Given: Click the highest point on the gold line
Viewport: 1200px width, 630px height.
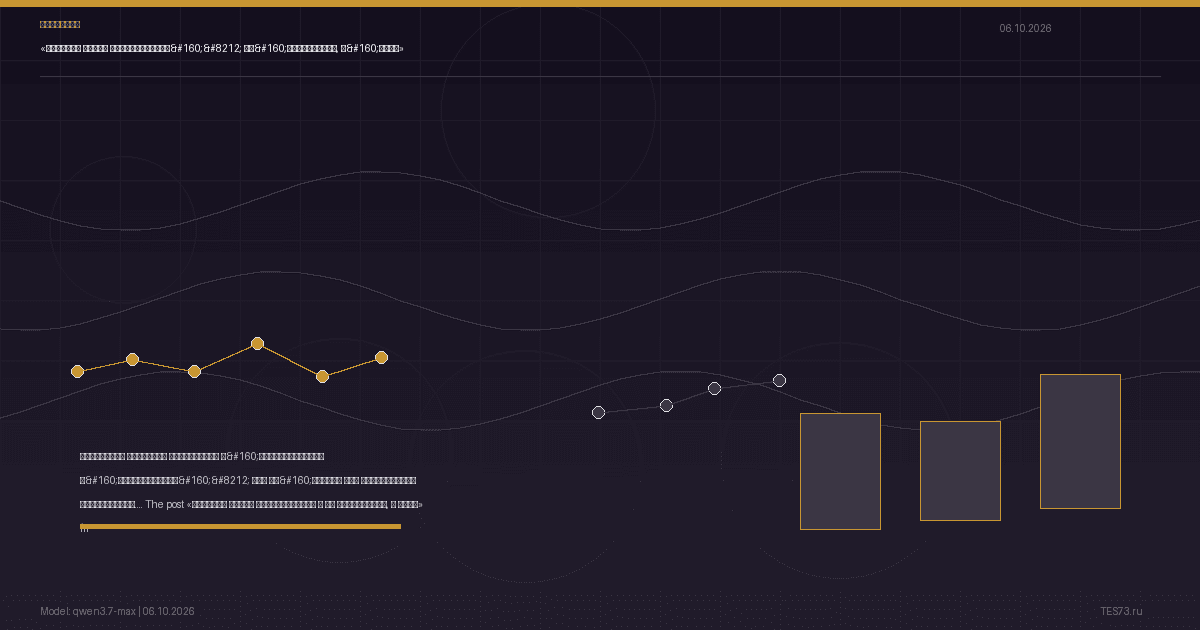Looking at the screenshot, I should [257, 343].
